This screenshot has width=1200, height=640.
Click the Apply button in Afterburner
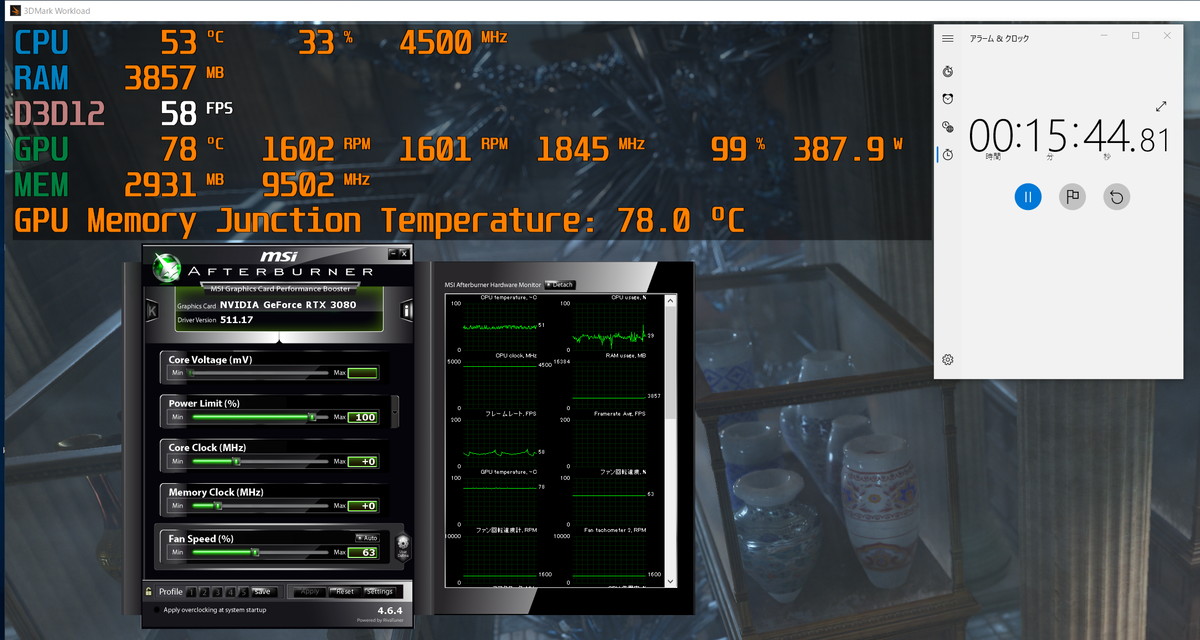310,591
